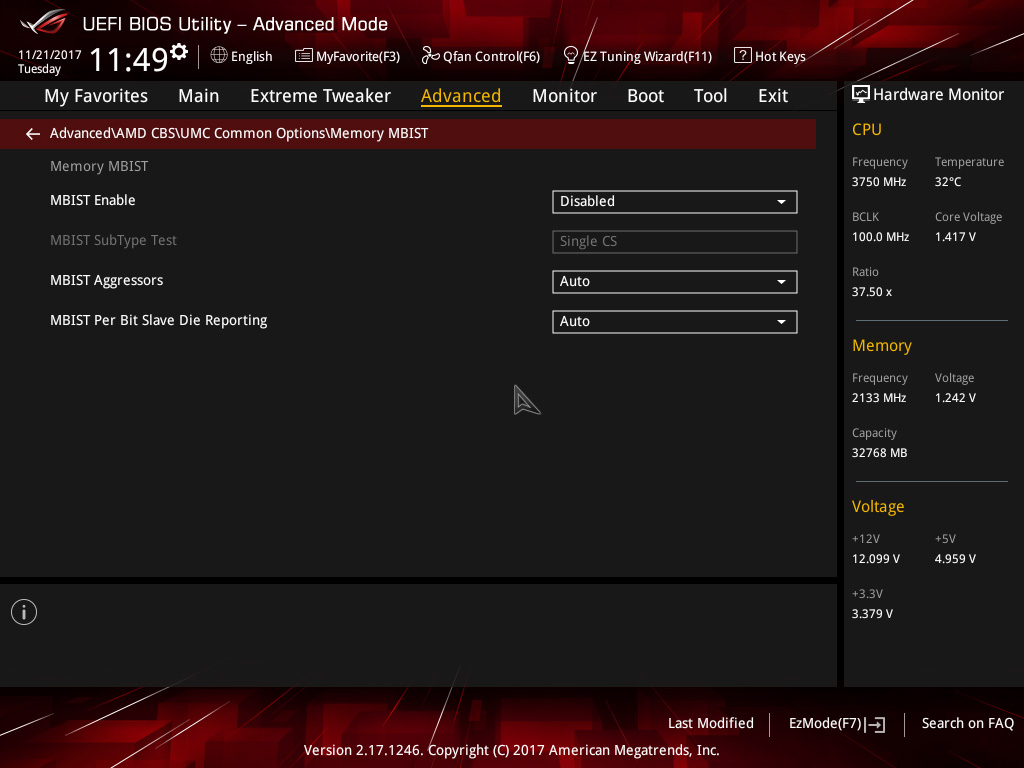The height and width of the screenshot is (768, 1024).
Task: Click the Hot Keys question mark icon
Action: coord(743,56)
